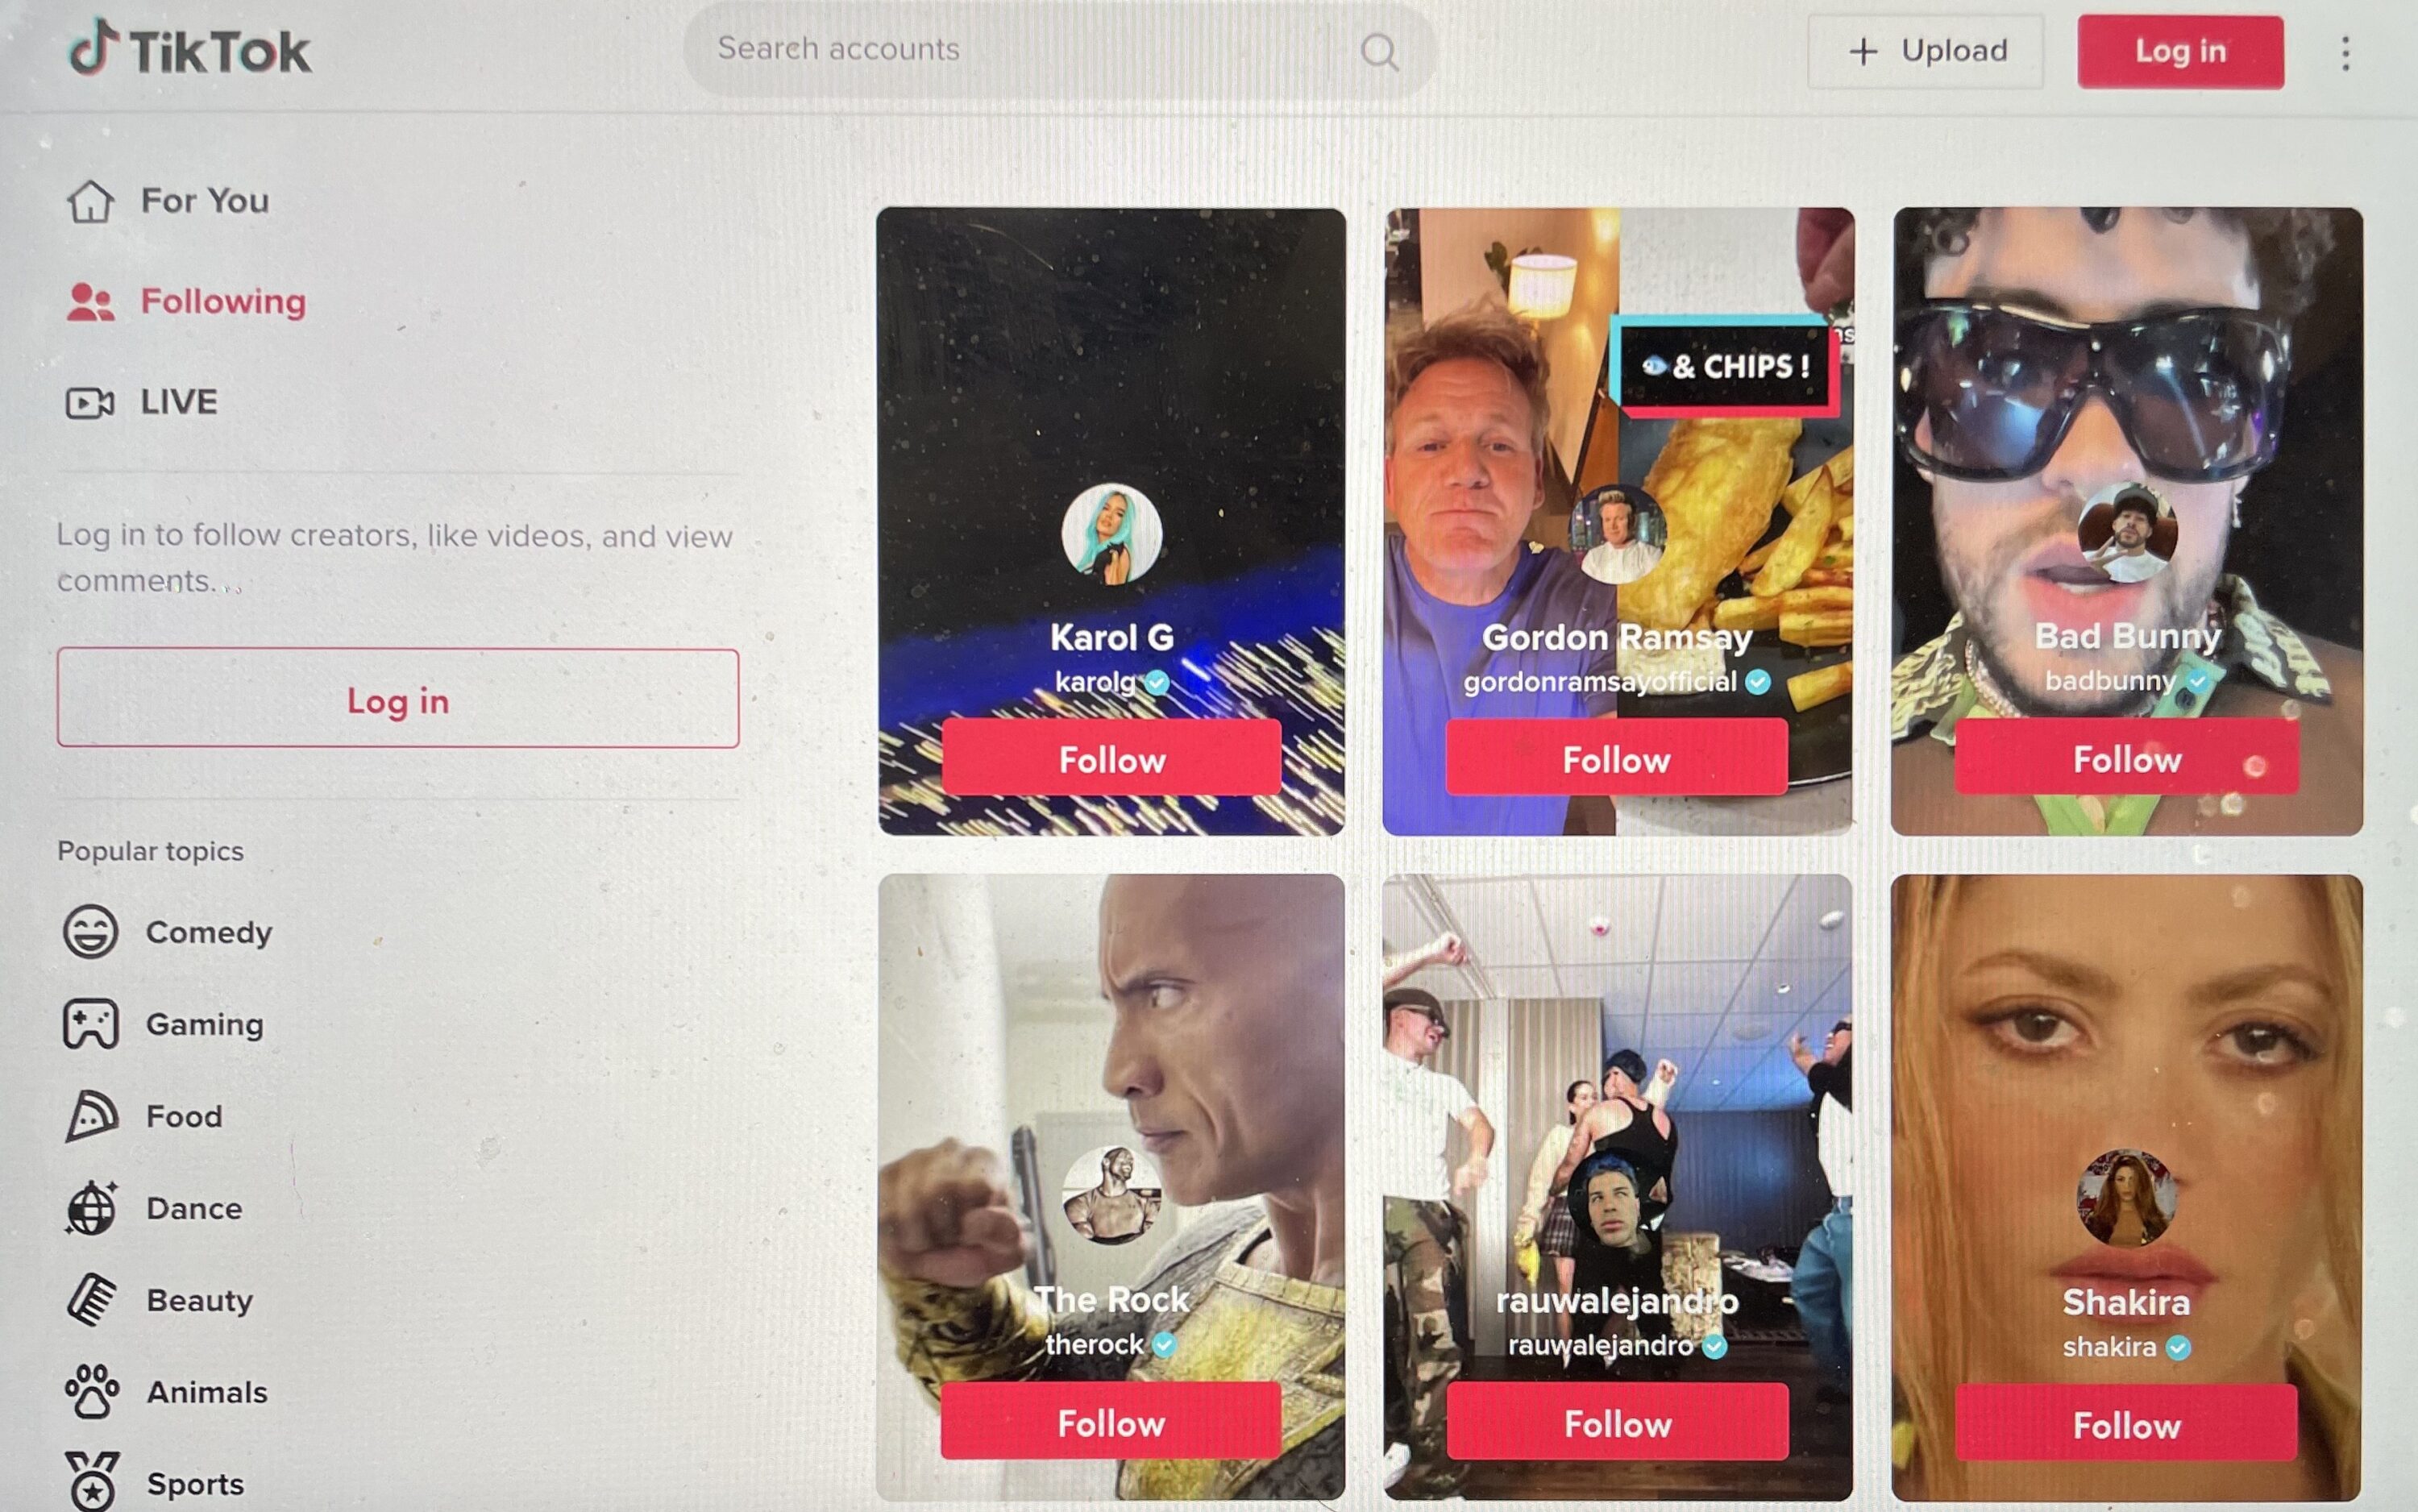2418x1512 pixels.
Task: Click the For You home icon
Action: (x=90, y=198)
